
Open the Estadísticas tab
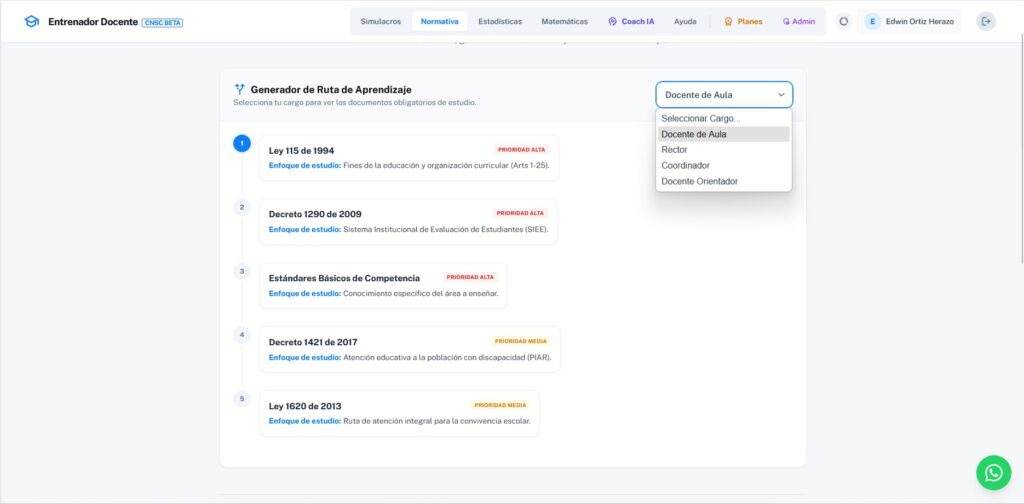(500, 21)
